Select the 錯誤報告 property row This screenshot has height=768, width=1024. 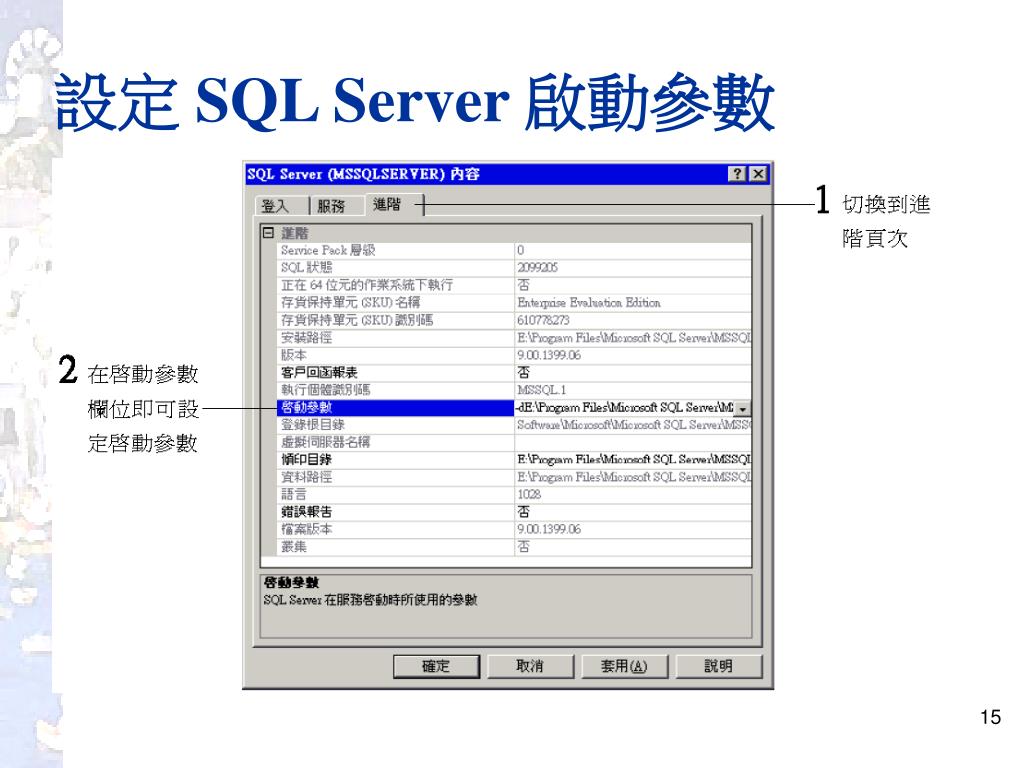[x=515, y=512]
